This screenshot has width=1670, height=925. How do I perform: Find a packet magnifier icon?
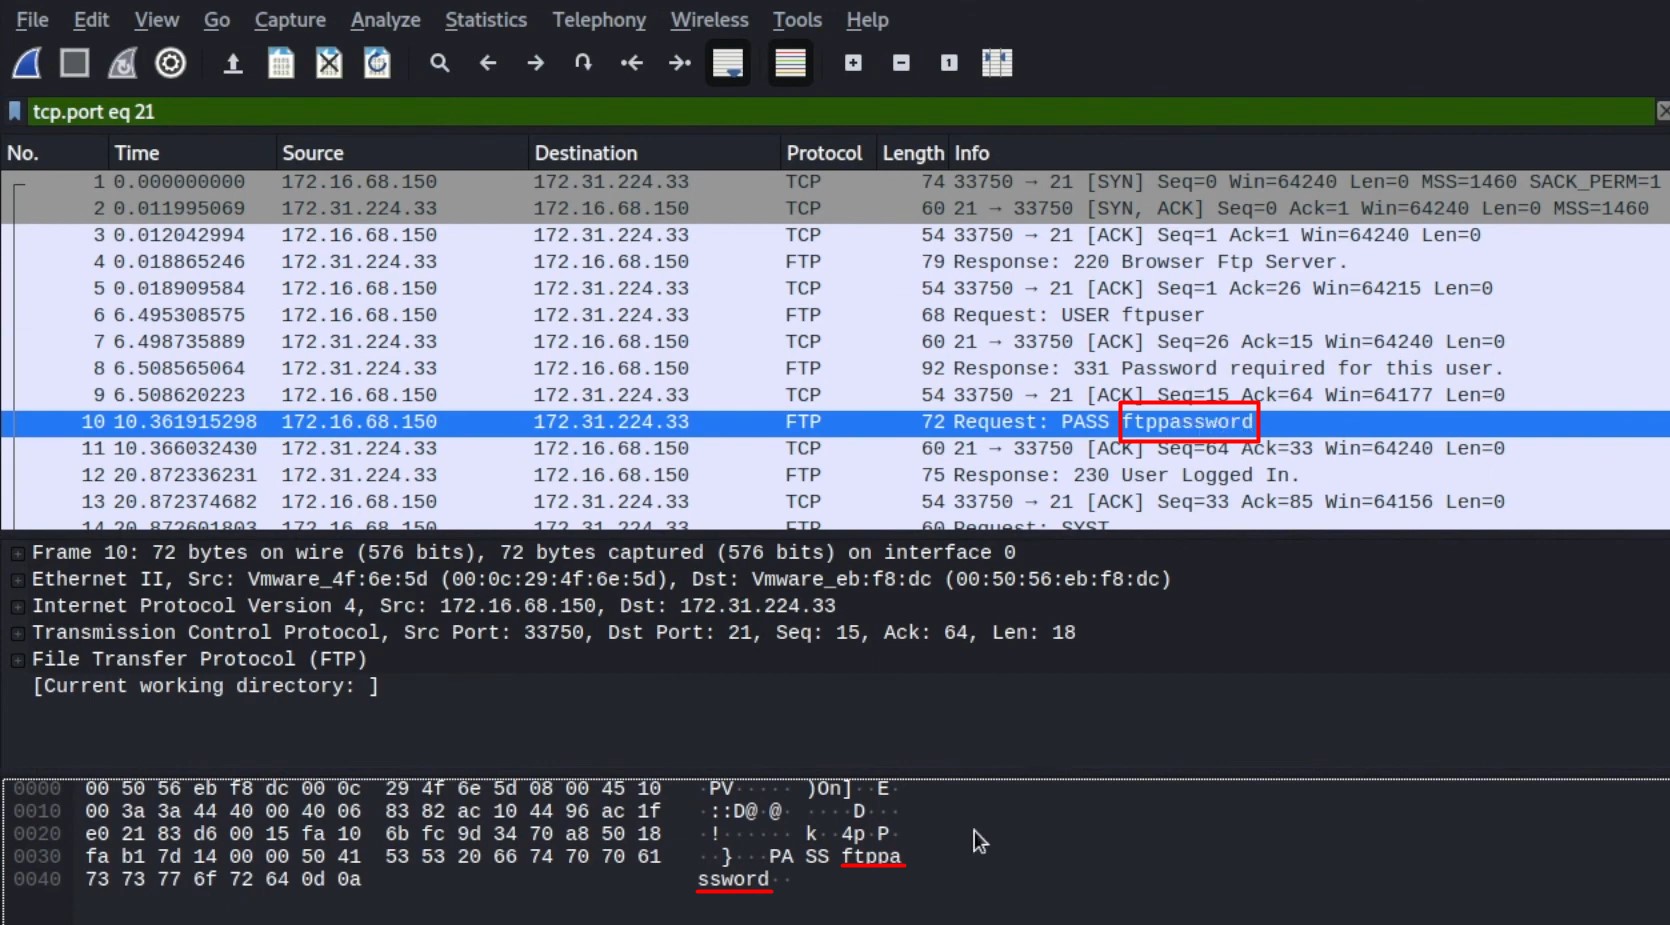439,63
